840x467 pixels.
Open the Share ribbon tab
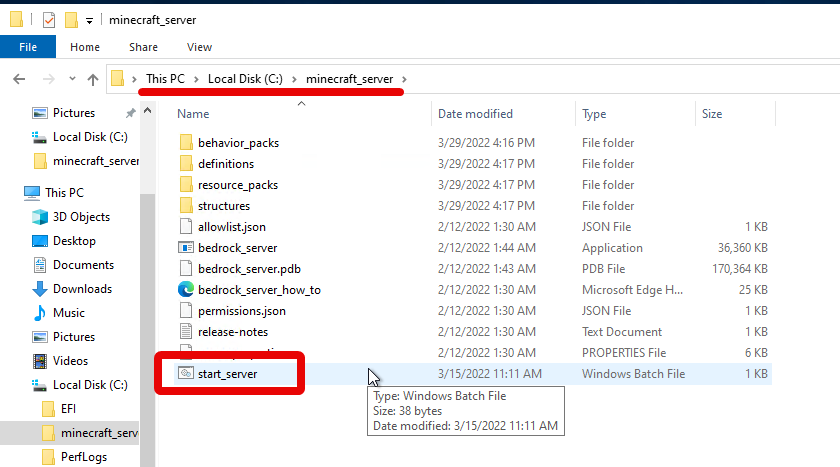click(143, 47)
